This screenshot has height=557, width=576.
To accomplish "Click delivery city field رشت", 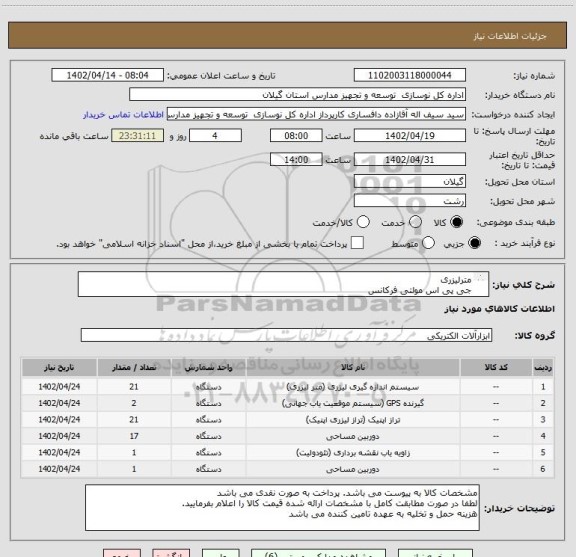I will click(410, 201).
